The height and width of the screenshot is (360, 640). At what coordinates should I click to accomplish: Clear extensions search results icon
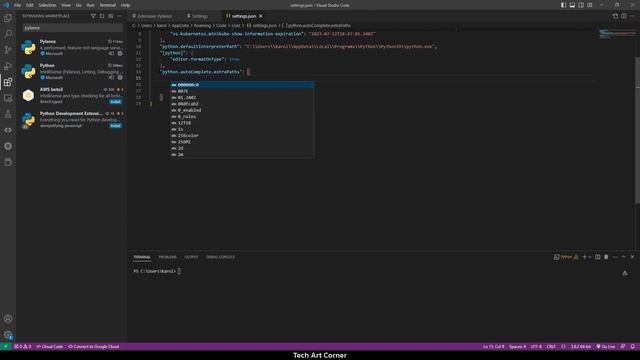[111, 16]
